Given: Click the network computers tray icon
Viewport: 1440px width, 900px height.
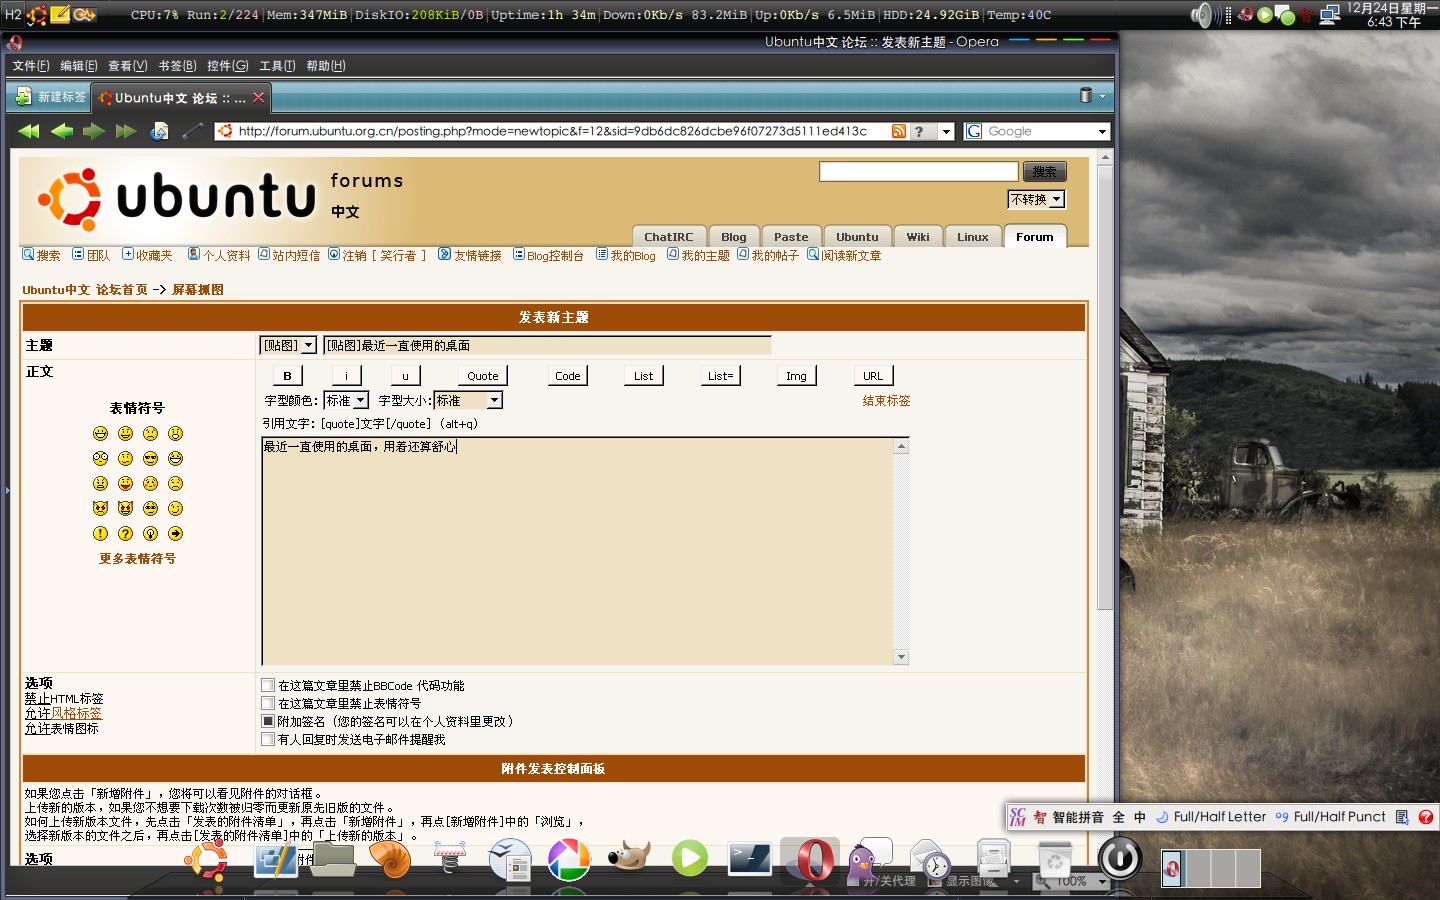Looking at the screenshot, I should coord(1329,15).
